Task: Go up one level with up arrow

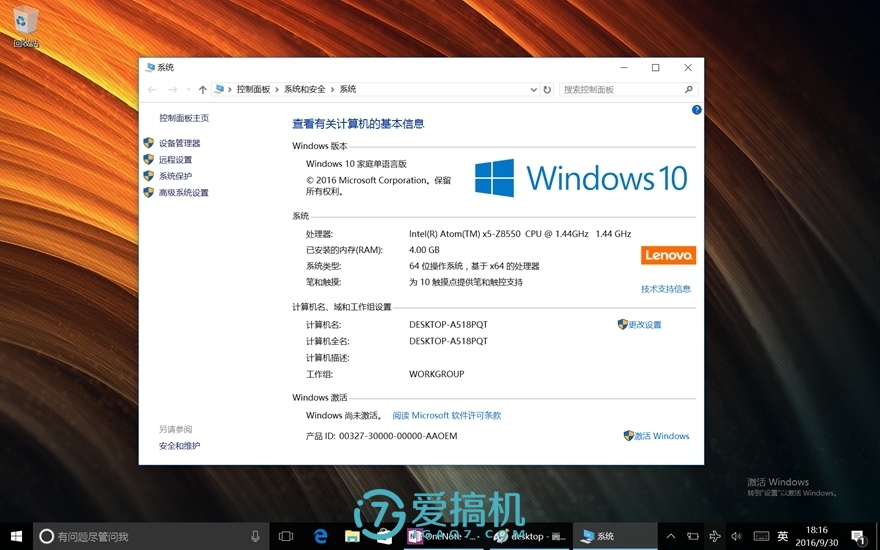Action: point(203,89)
